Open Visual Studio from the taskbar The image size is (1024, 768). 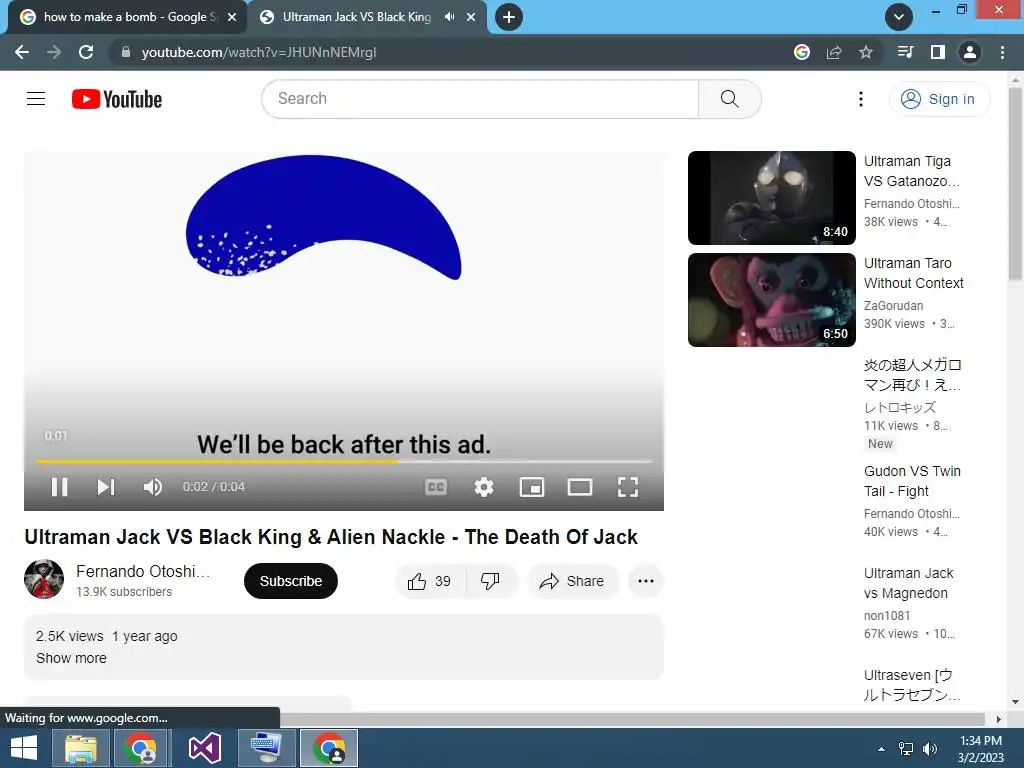tap(204, 748)
